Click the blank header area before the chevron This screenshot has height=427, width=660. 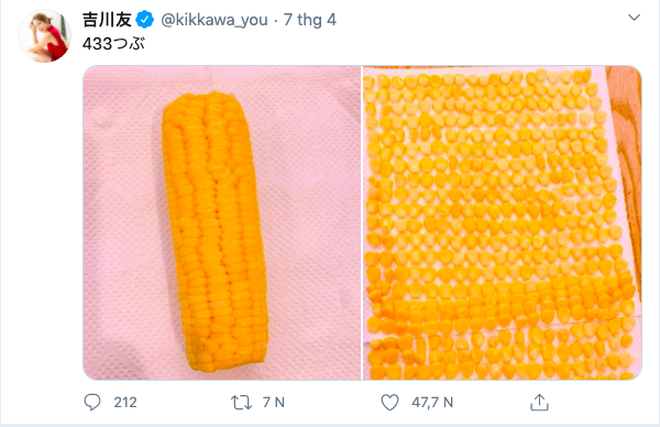480,19
